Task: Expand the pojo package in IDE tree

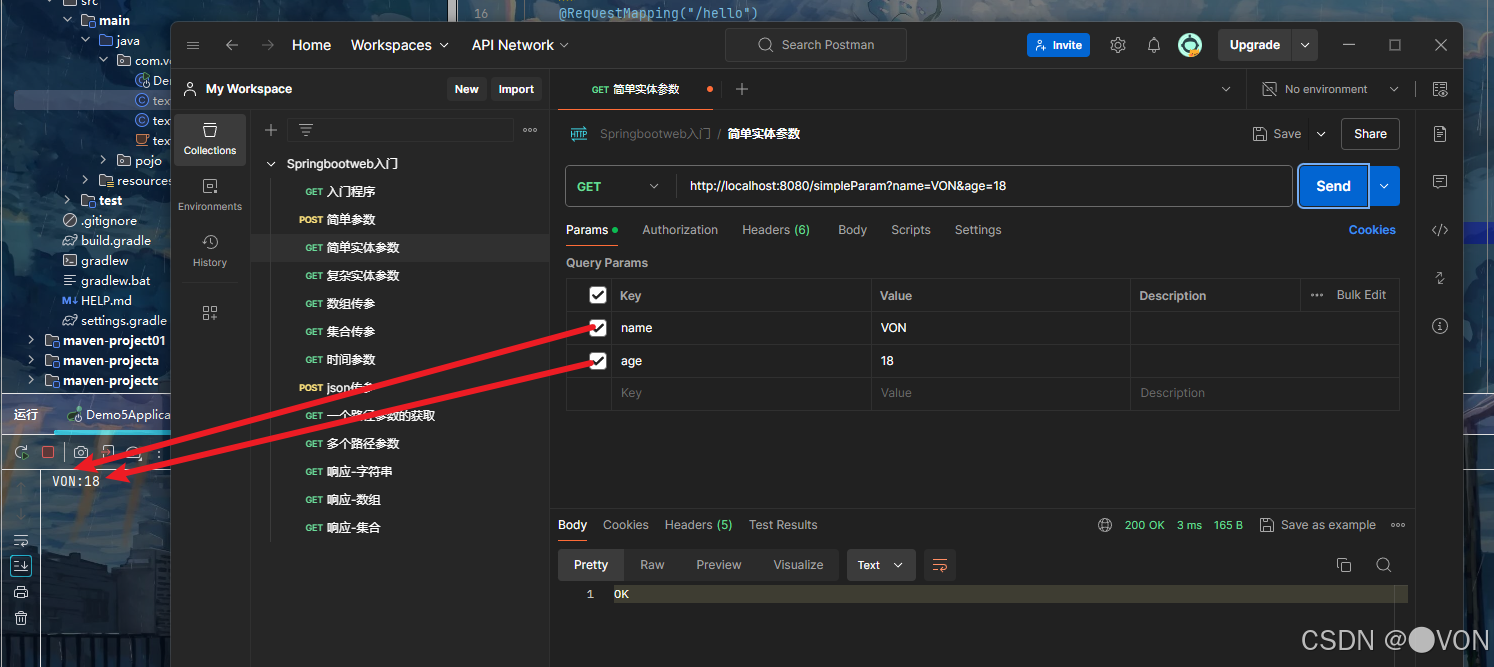Action: coord(104,160)
